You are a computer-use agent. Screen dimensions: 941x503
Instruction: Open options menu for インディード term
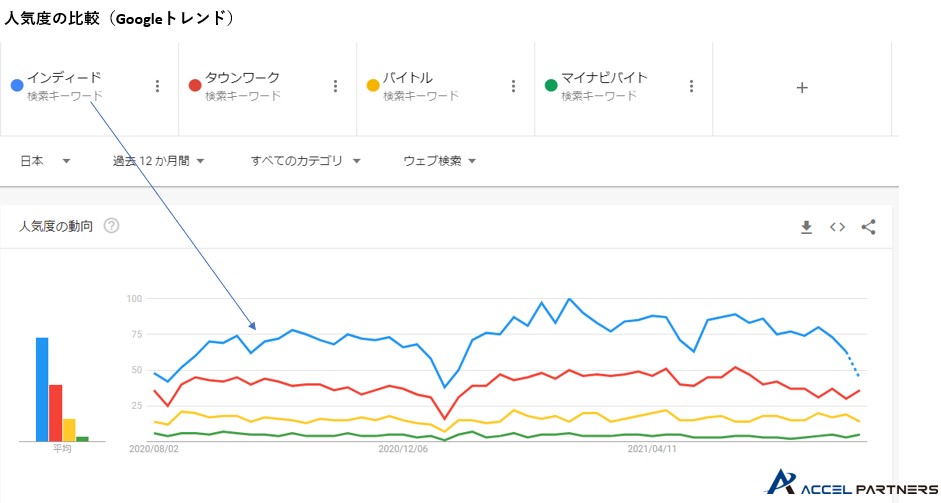[157, 87]
